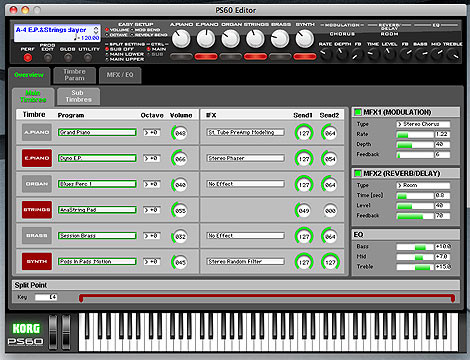Screen dimensions: 470x360
Task: Switch to the Sub Timbres tab
Action: point(78,96)
